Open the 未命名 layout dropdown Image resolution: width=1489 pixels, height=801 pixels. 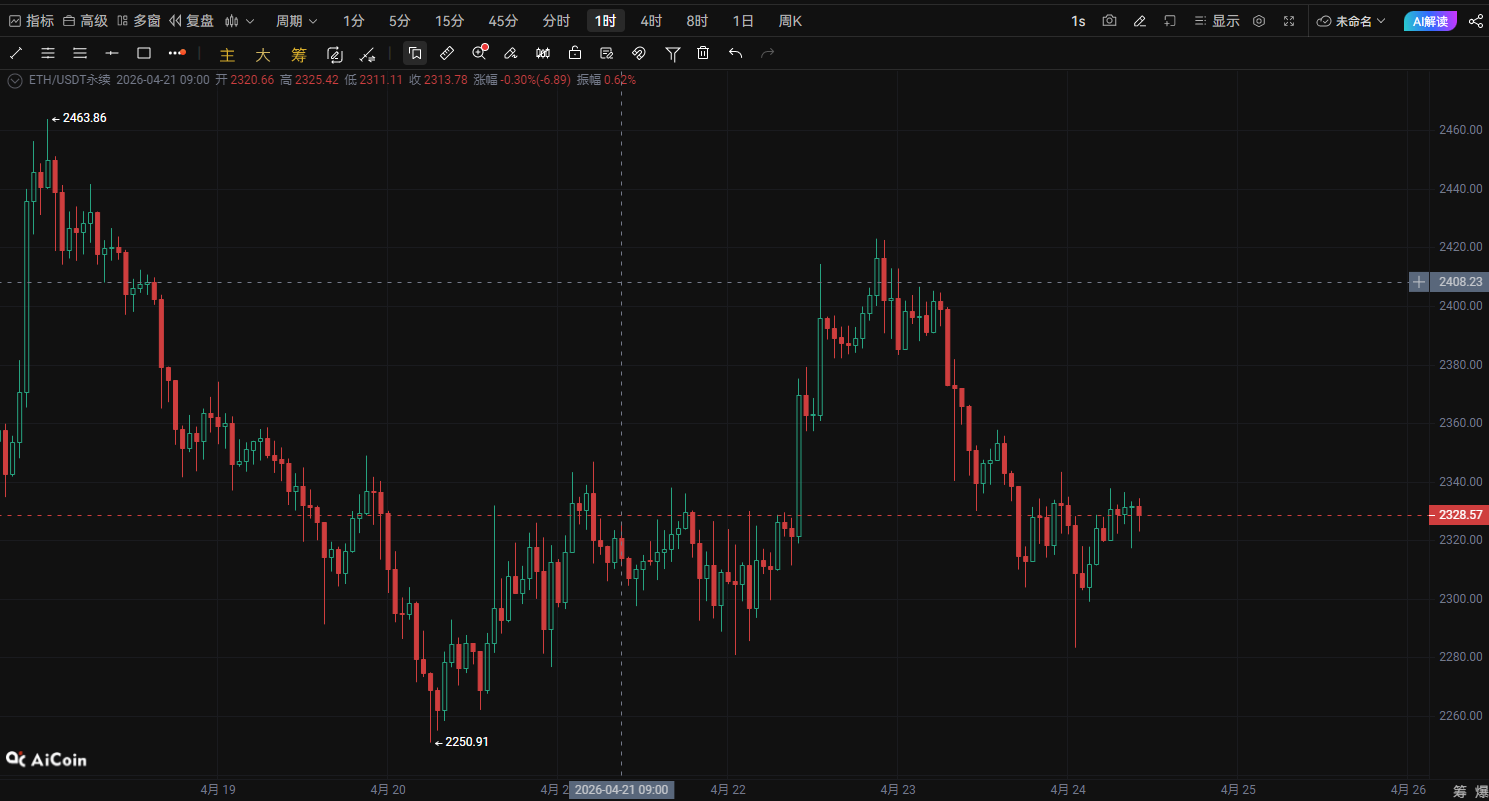point(1351,21)
